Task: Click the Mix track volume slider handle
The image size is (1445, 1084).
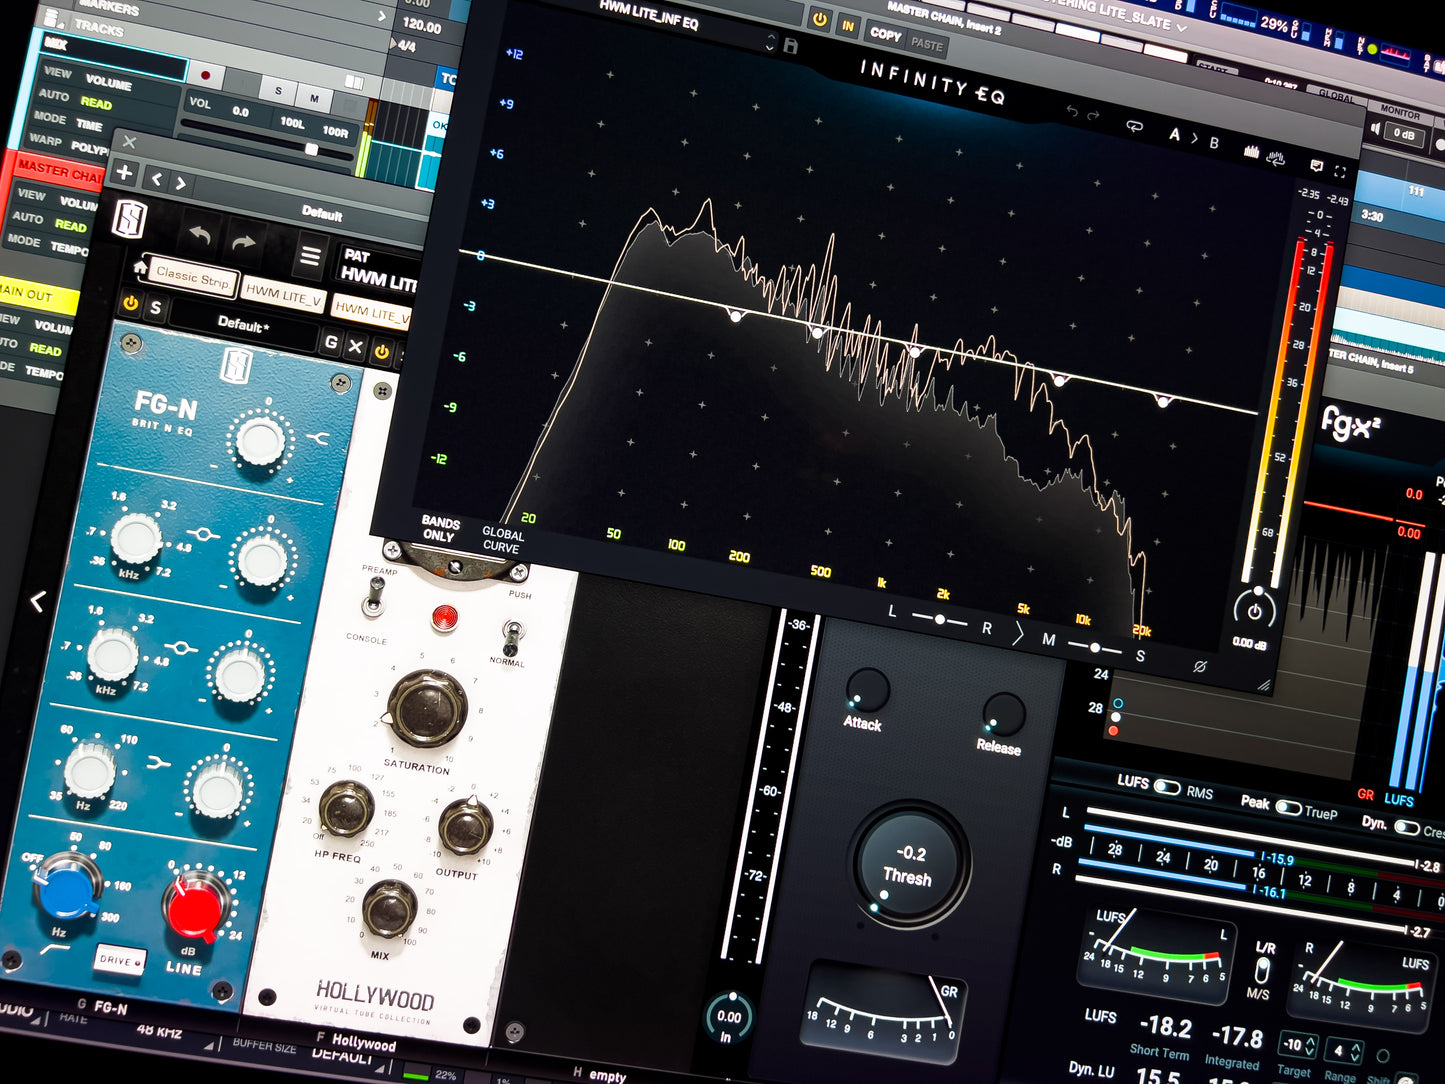Action: click(312, 150)
